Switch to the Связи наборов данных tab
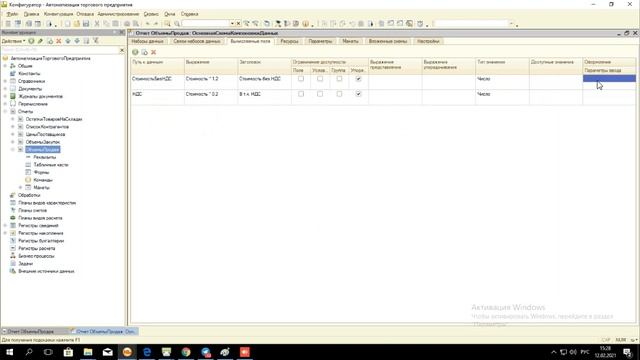 point(196,41)
